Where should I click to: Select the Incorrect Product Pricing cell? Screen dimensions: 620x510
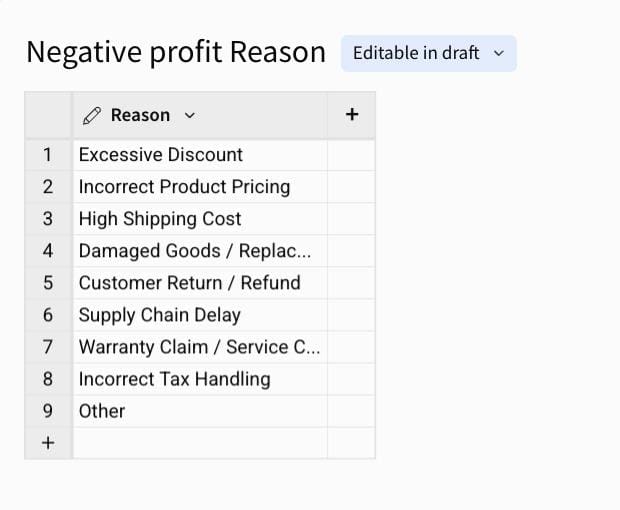tap(200, 187)
